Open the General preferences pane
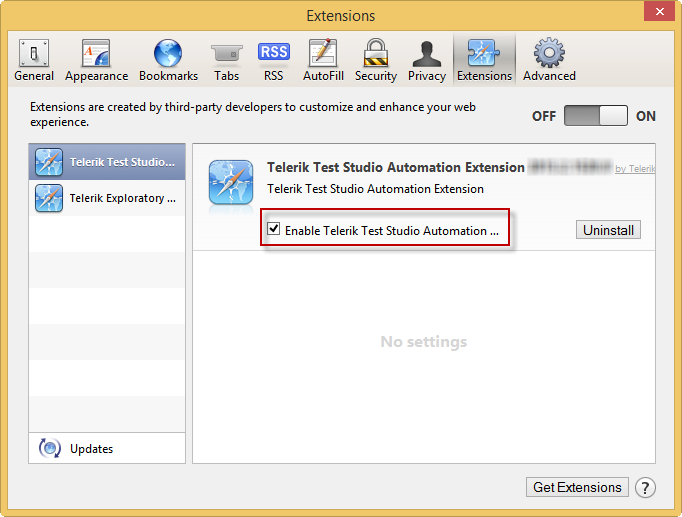Image resolution: width=682 pixels, height=517 pixels. pyautogui.click(x=34, y=61)
